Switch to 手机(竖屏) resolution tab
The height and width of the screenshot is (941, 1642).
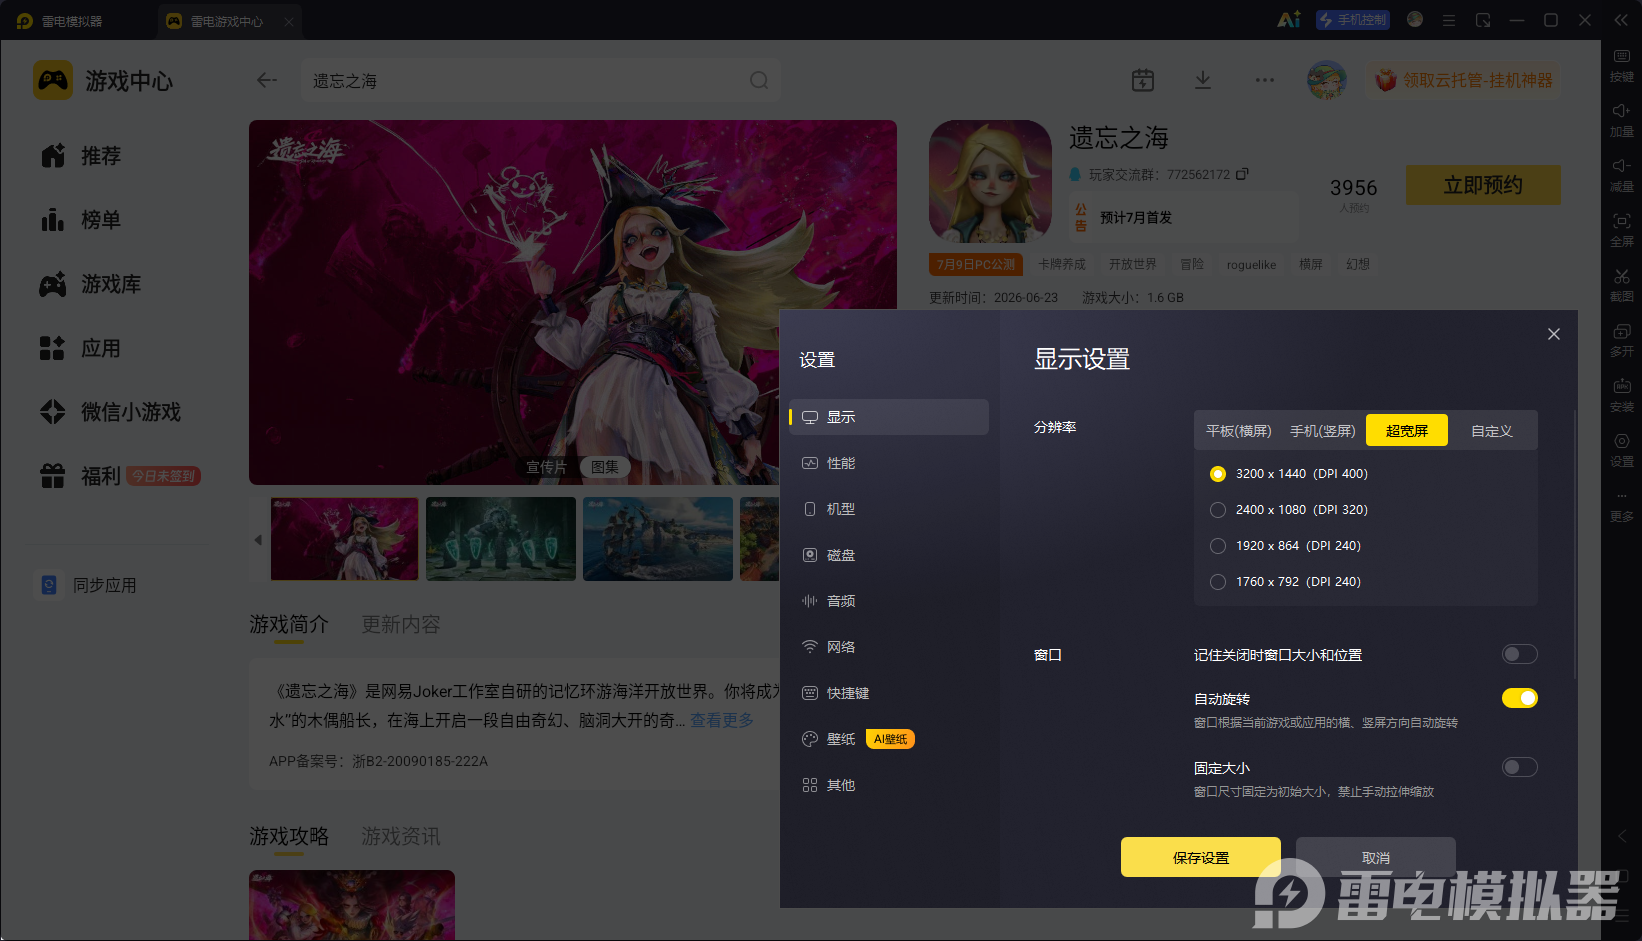1322,431
